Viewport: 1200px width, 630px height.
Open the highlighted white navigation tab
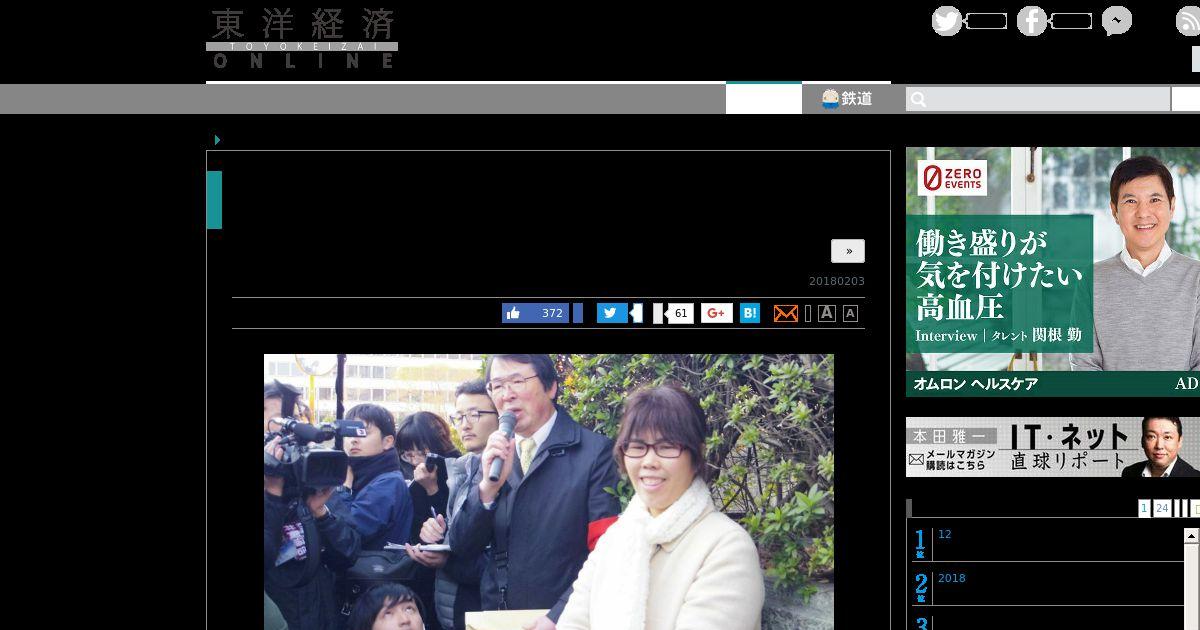click(764, 98)
